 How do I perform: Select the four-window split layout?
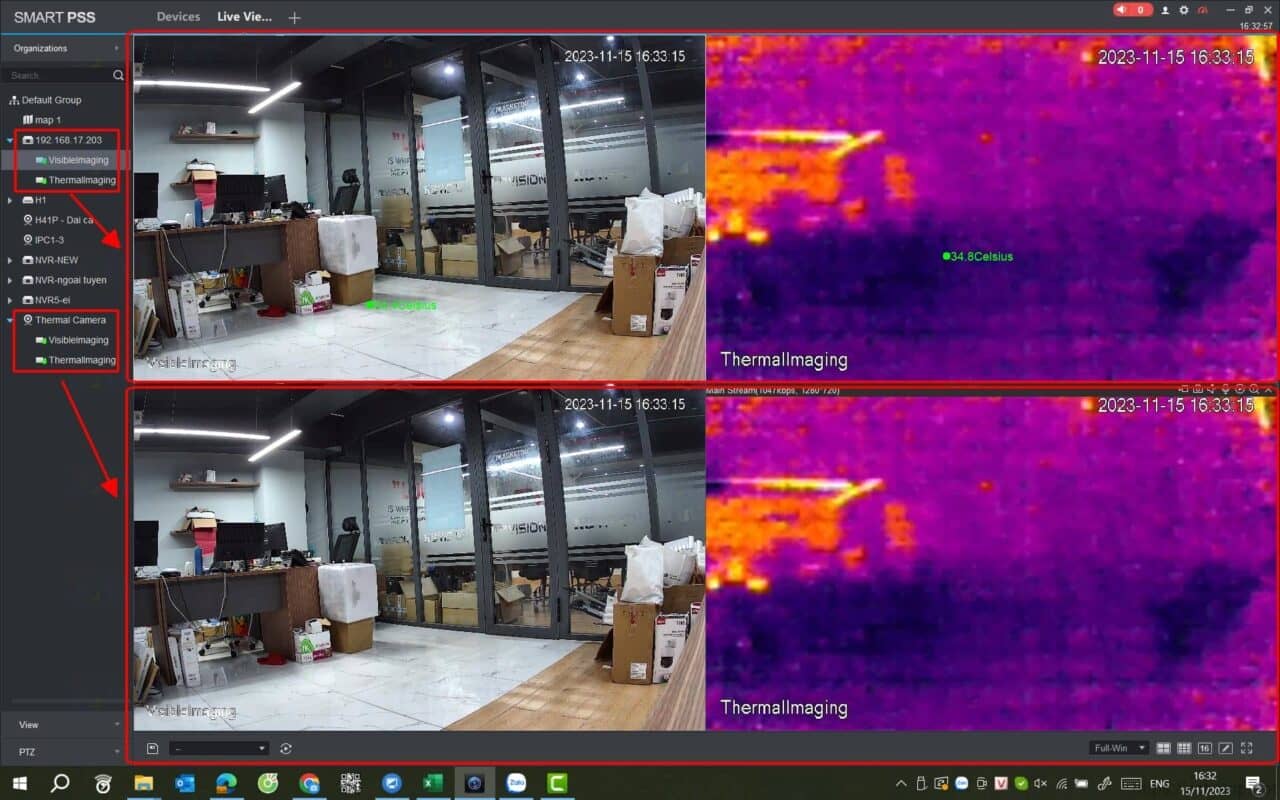pos(1163,748)
